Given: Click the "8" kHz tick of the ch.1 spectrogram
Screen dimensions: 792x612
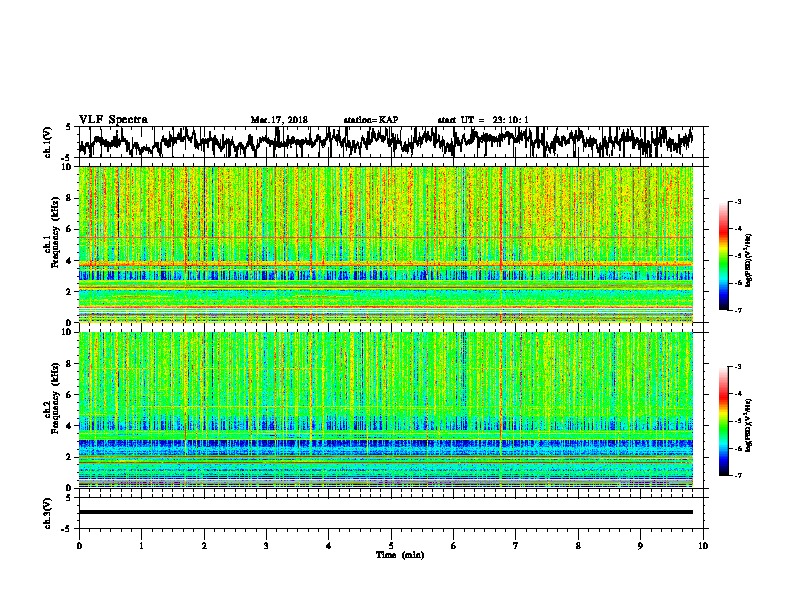Looking at the screenshot, I should tap(70, 198).
